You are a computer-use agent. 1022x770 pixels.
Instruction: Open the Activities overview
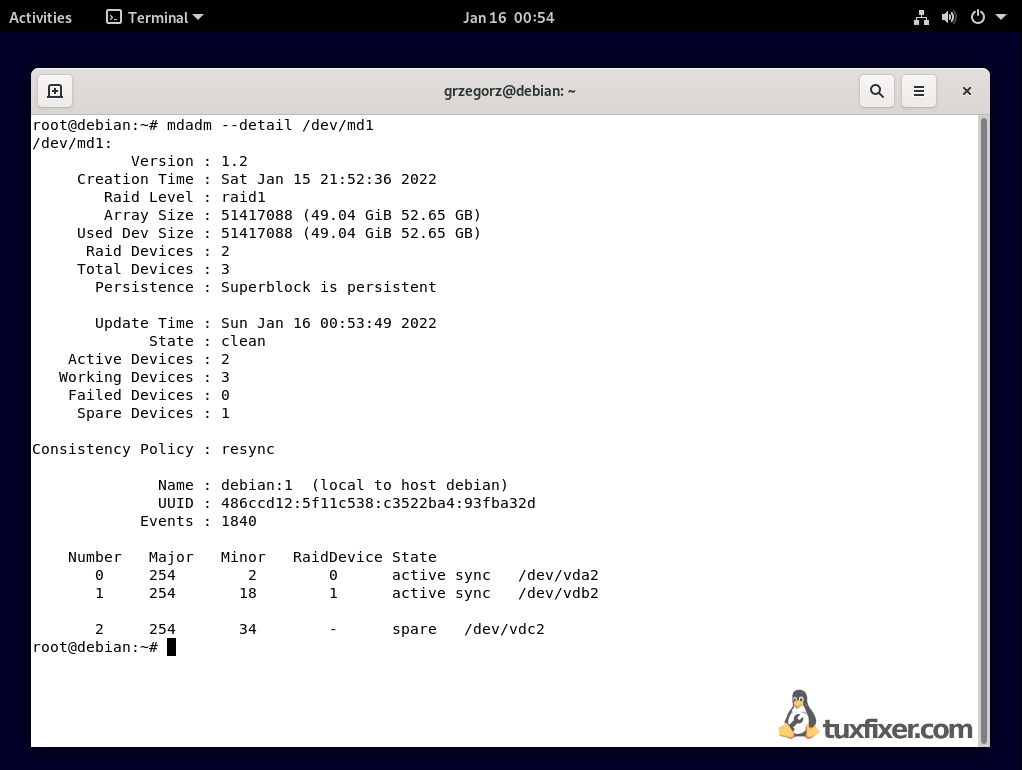coord(41,17)
